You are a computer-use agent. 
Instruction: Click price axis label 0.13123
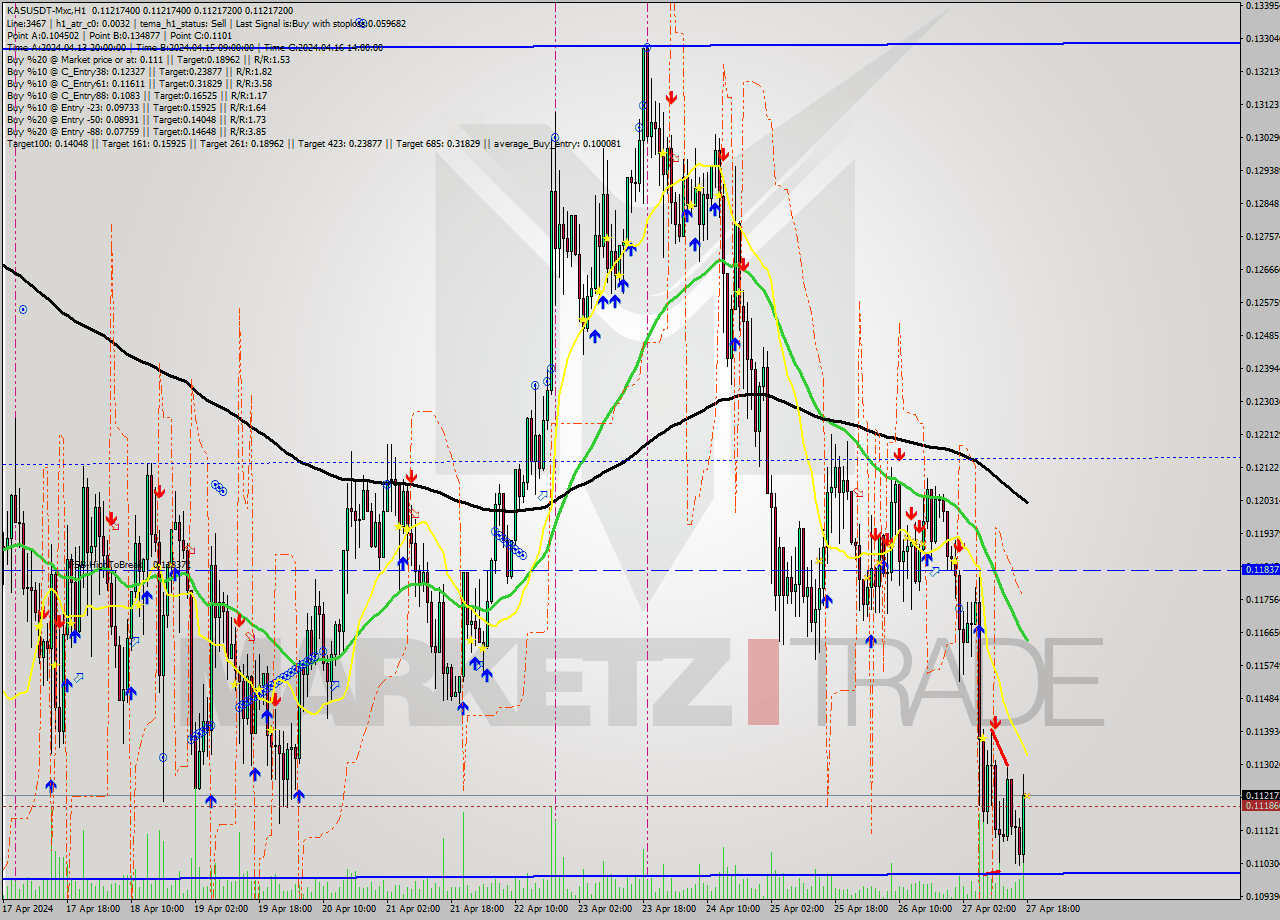pos(1262,104)
